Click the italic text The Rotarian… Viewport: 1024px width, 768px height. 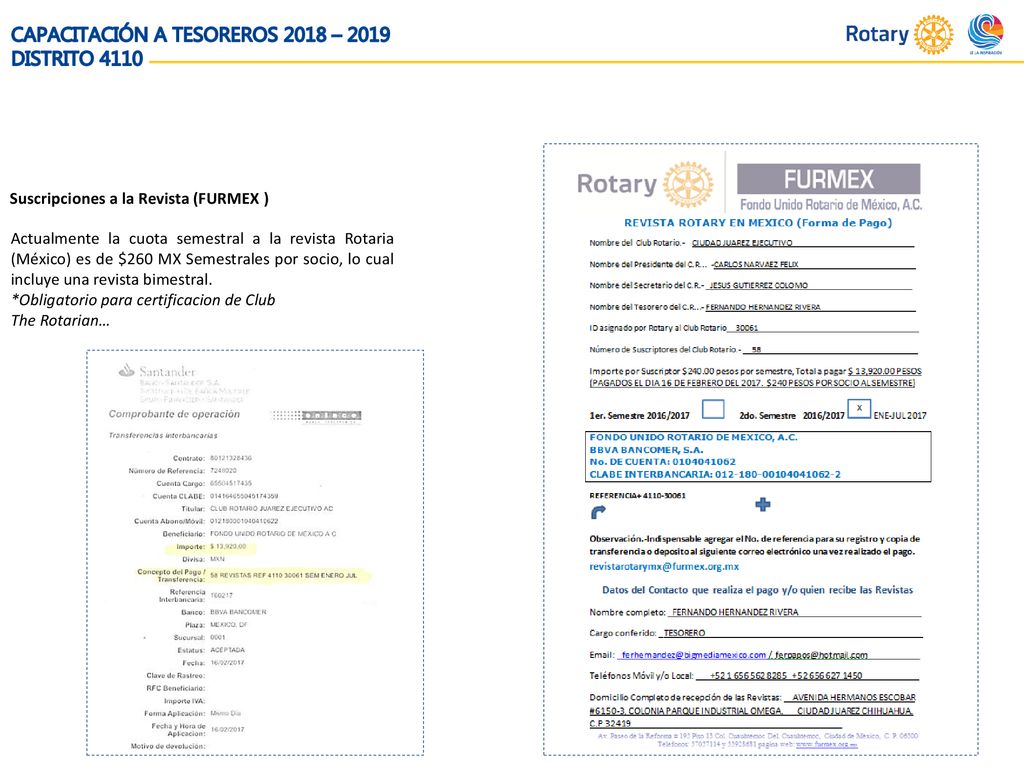click(60, 321)
